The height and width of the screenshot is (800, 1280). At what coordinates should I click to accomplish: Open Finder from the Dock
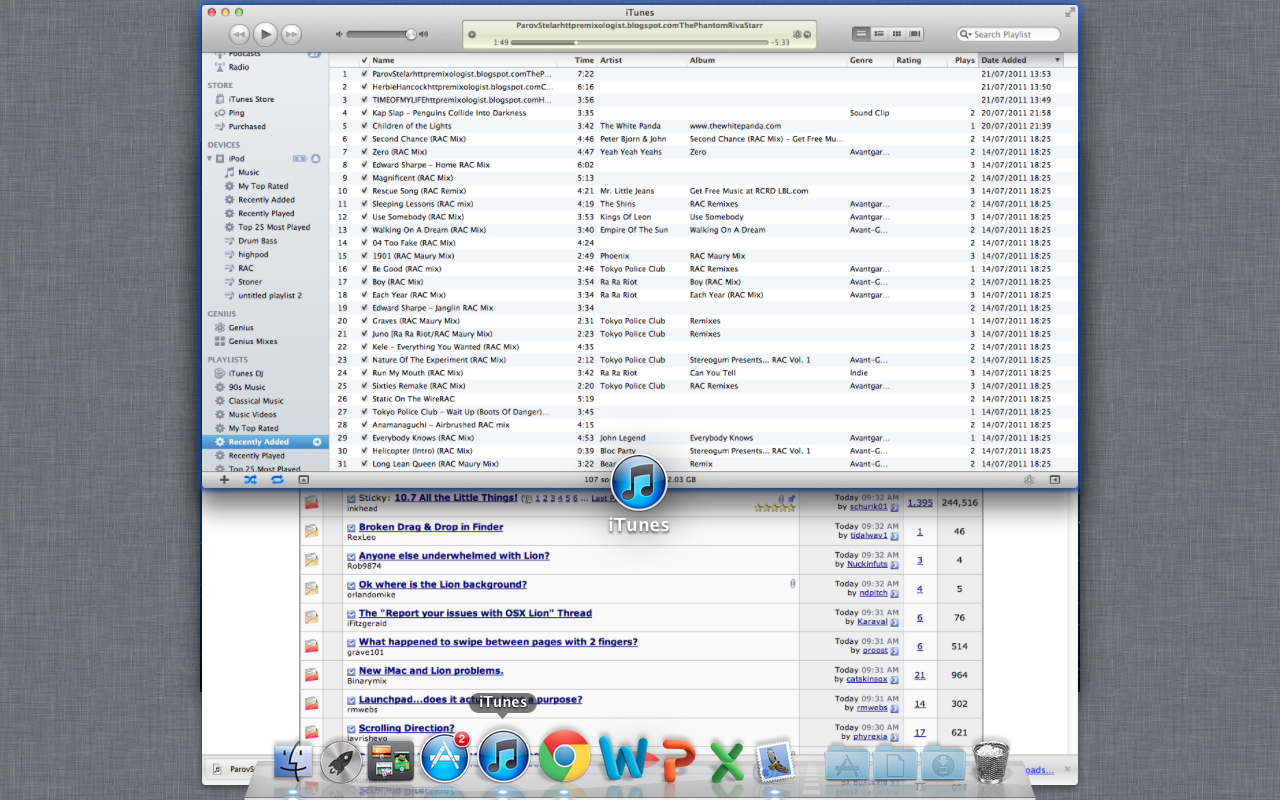pyautogui.click(x=293, y=762)
